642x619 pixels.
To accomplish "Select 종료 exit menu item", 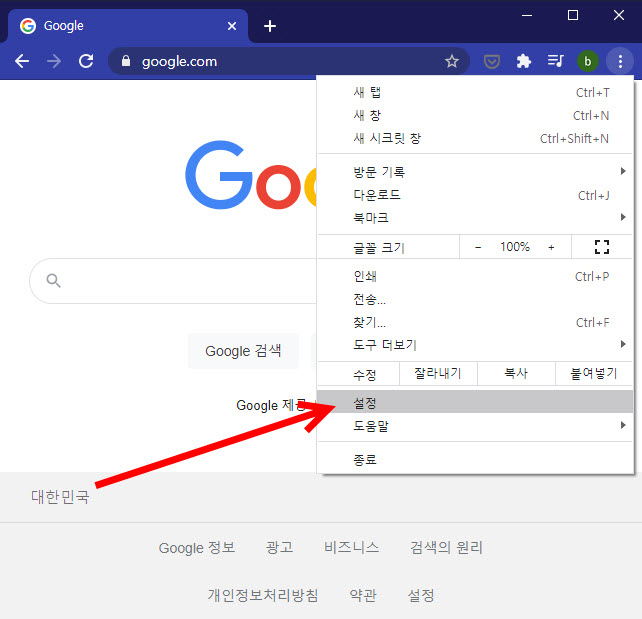I will (475, 460).
